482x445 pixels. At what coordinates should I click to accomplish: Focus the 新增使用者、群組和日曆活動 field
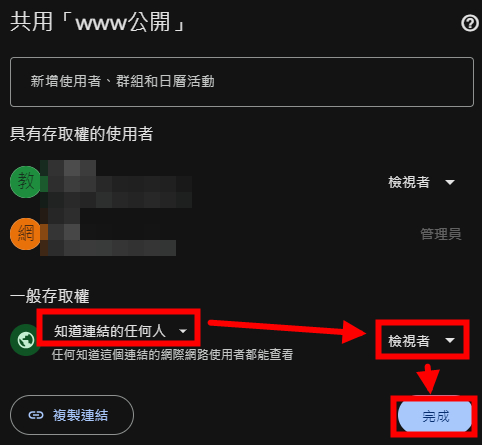(x=242, y=82)
